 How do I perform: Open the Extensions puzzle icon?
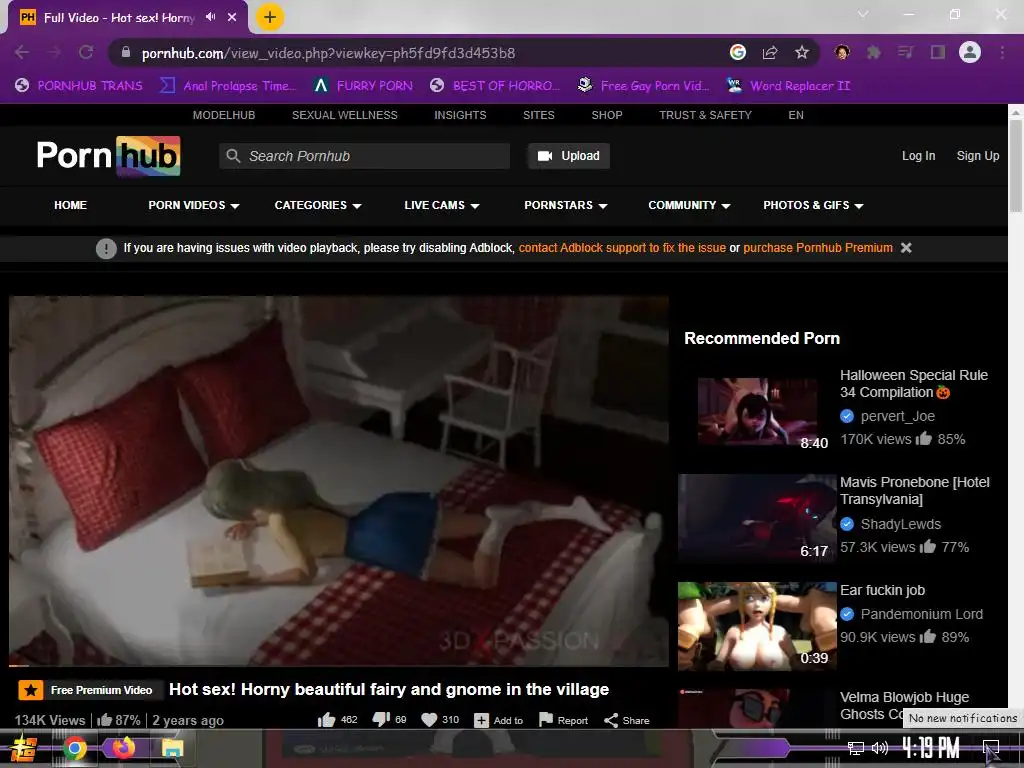click(x=874, y=52)
